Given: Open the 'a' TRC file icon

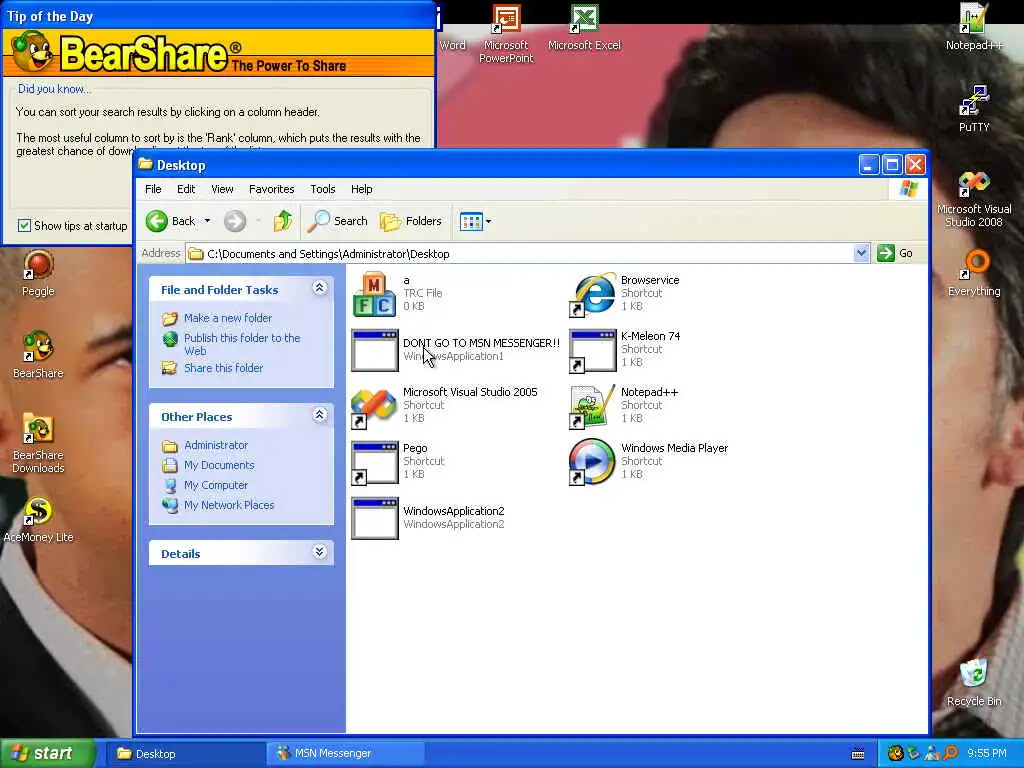Looking at the screenshot, I should [x=374, y=294].
